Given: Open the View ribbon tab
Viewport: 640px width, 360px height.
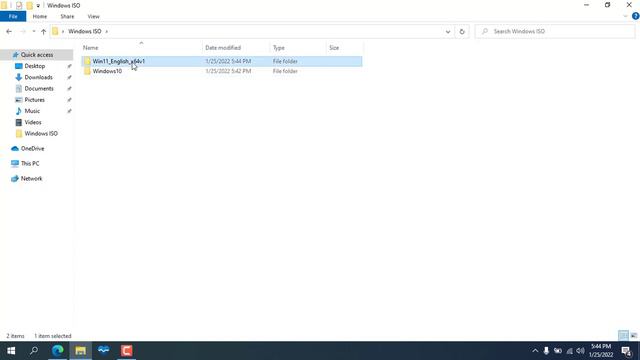Looking at the screenshot, I should tap(93, 16).
